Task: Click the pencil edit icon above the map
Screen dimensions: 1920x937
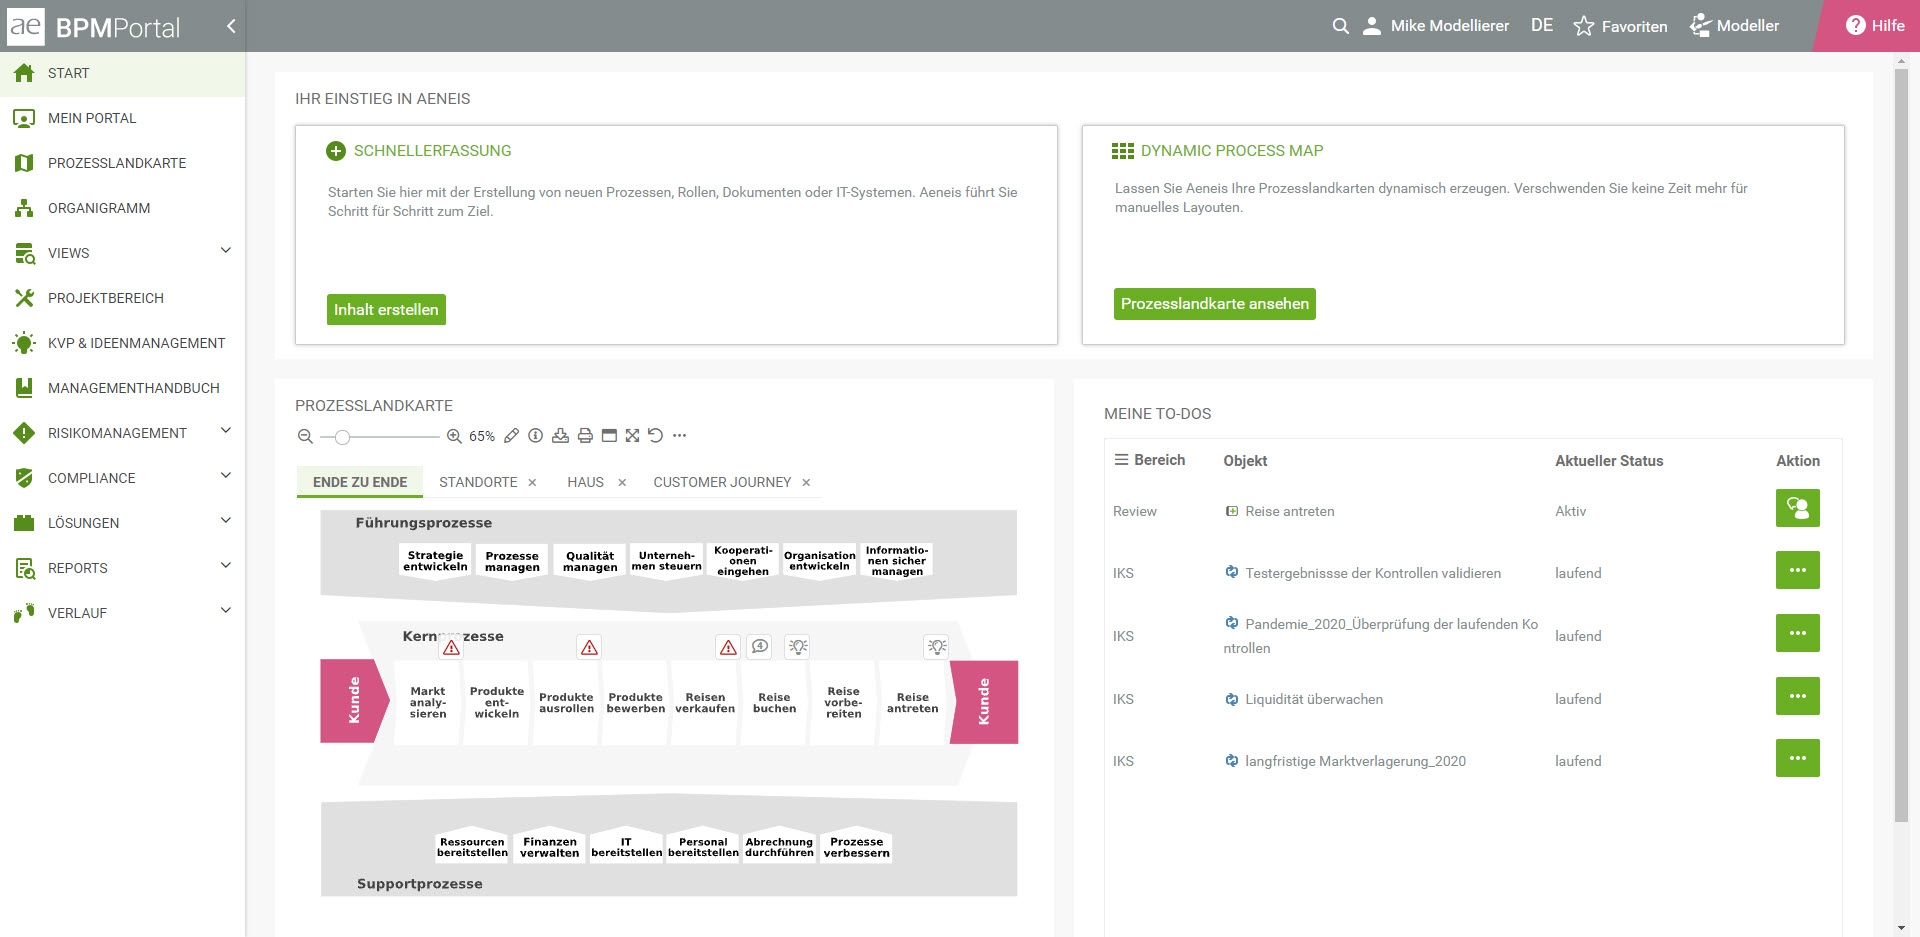Action: (511, 436)
